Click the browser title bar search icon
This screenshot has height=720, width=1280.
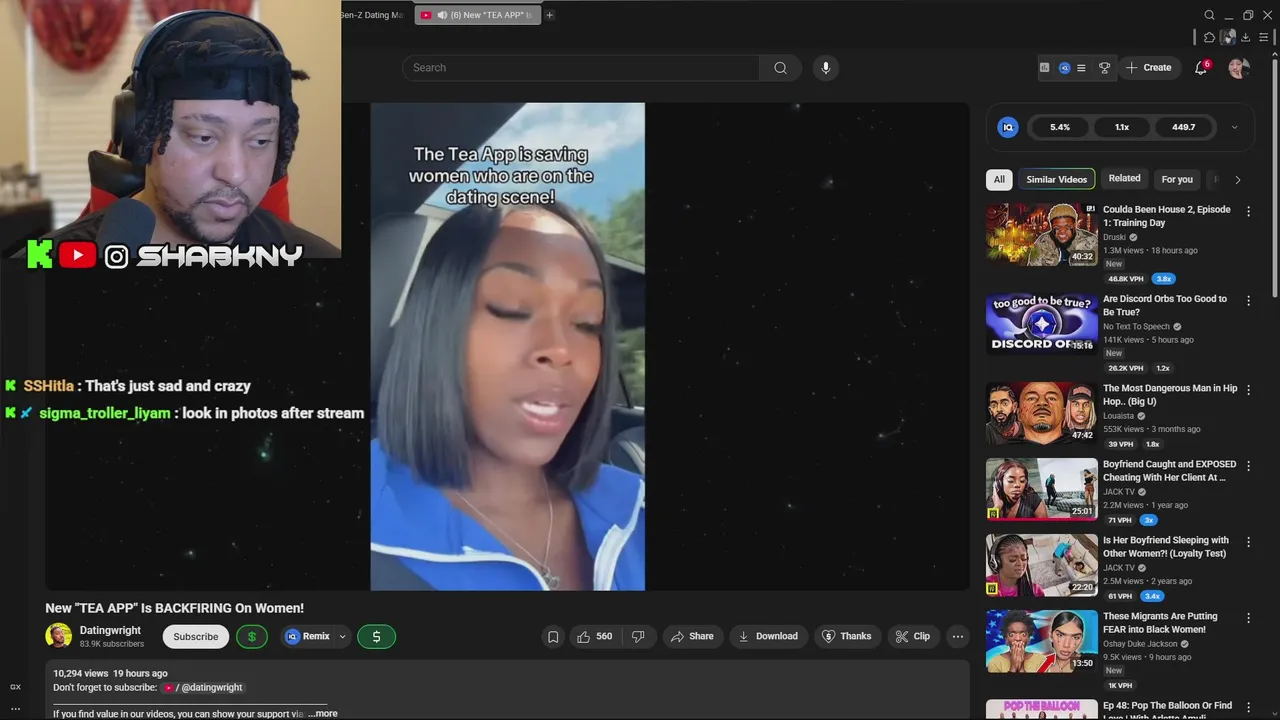point(1209,15)
